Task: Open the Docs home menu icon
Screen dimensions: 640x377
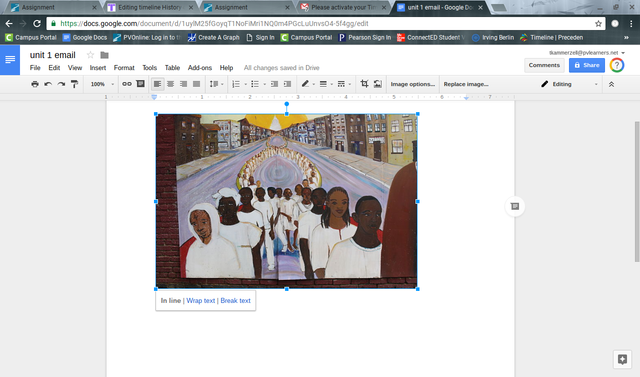Action: click(10, 60)
